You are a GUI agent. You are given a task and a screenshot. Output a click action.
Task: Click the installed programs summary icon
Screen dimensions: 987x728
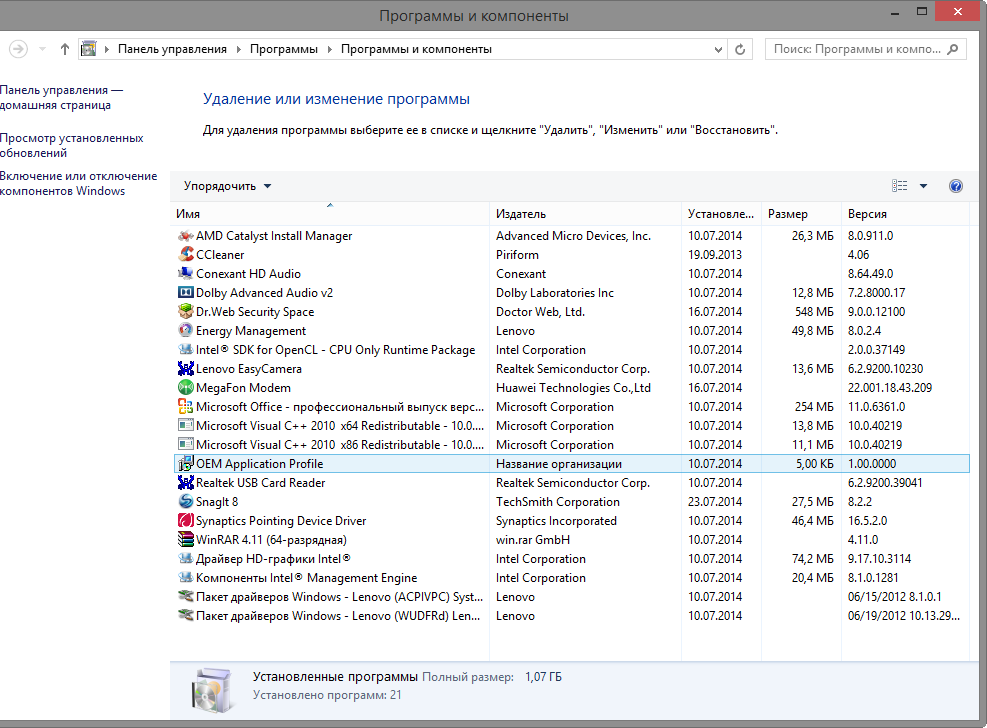click(x=212, y=690)
